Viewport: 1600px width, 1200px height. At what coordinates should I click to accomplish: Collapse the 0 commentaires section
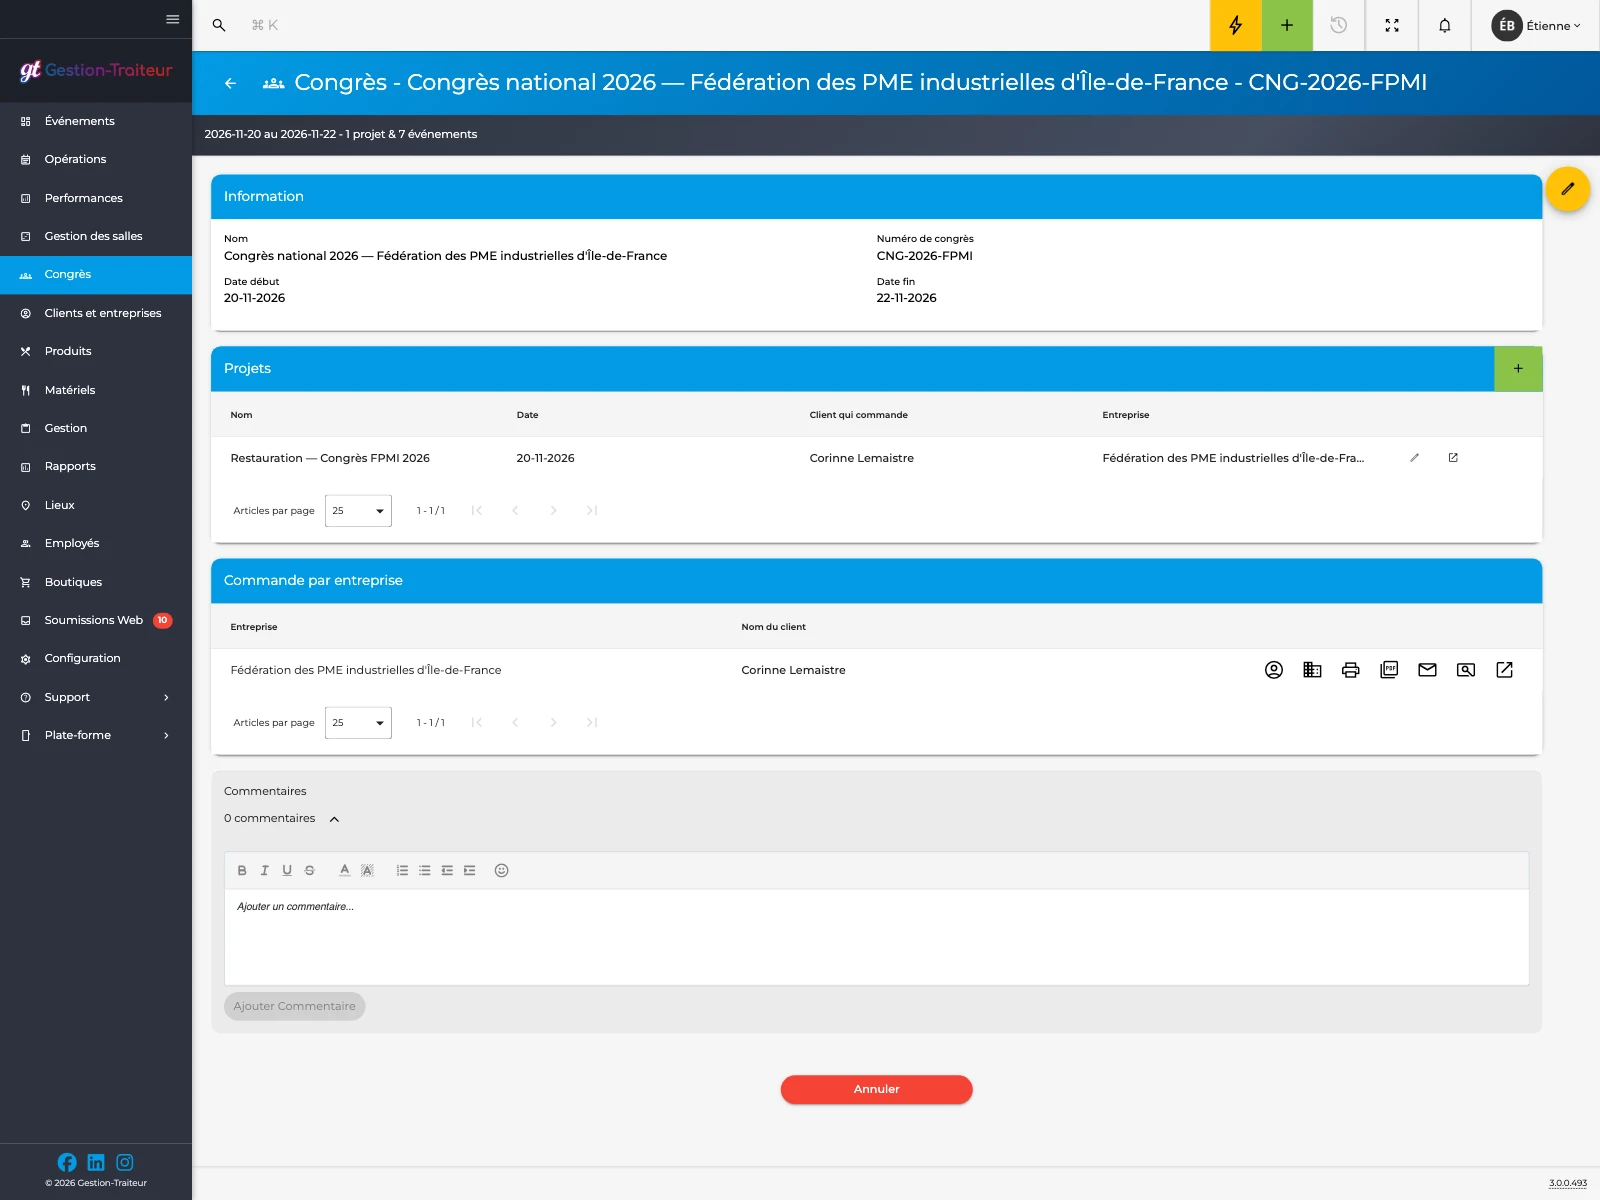(334, 819)
